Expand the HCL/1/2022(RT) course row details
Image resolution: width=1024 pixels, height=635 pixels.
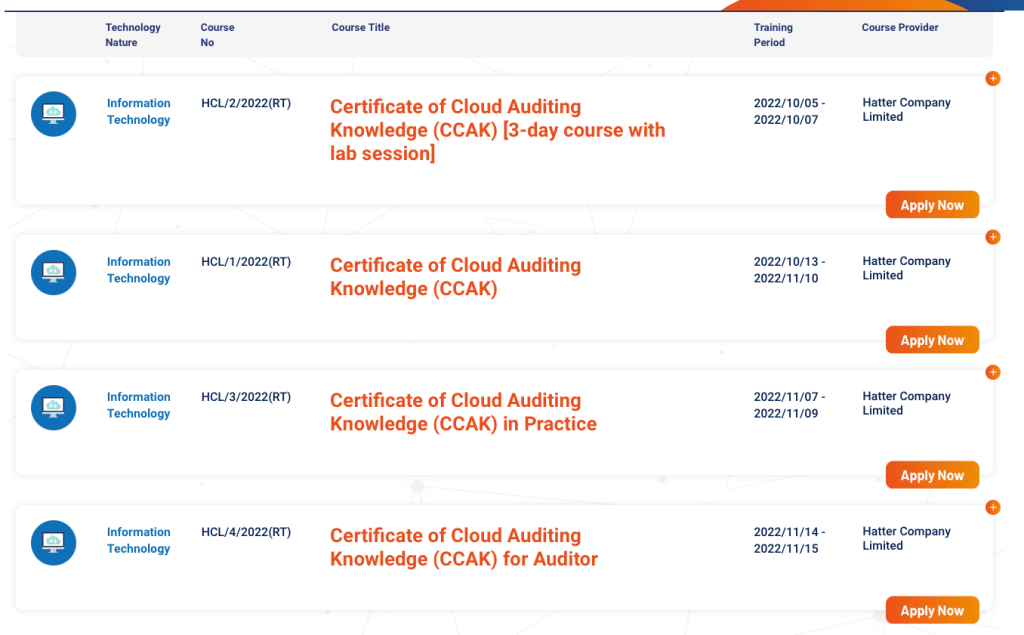pyautogui.click(x=992, y=237)
